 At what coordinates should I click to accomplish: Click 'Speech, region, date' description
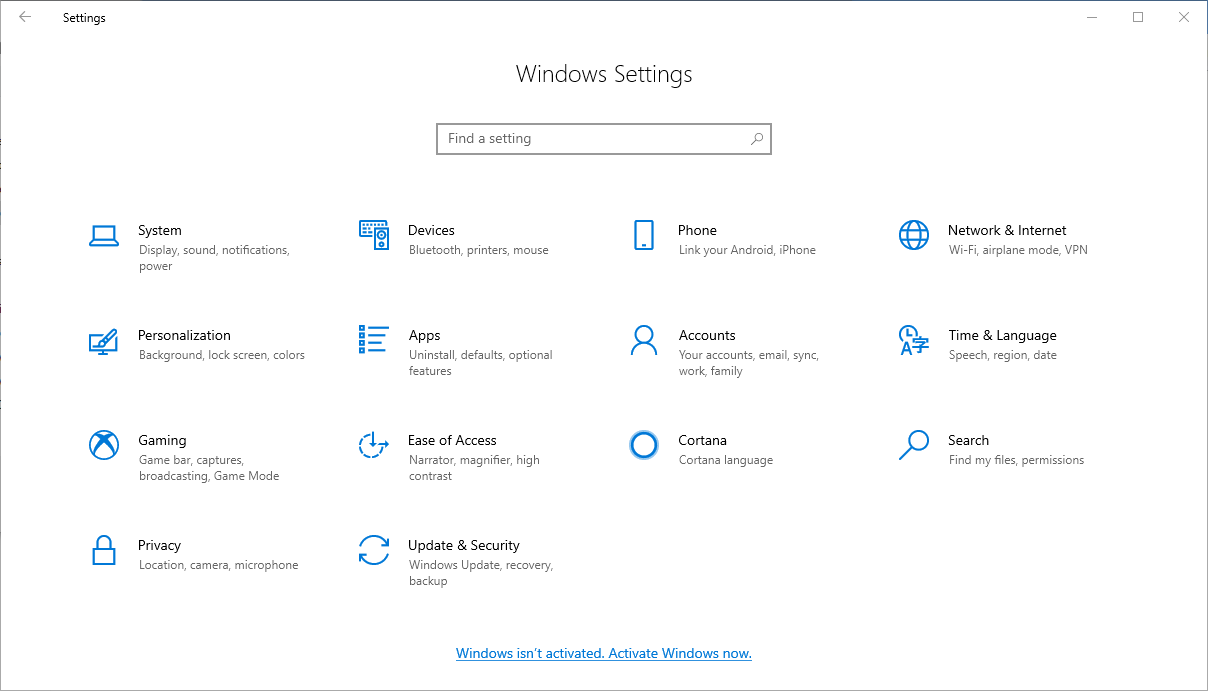pos(1002,355)
